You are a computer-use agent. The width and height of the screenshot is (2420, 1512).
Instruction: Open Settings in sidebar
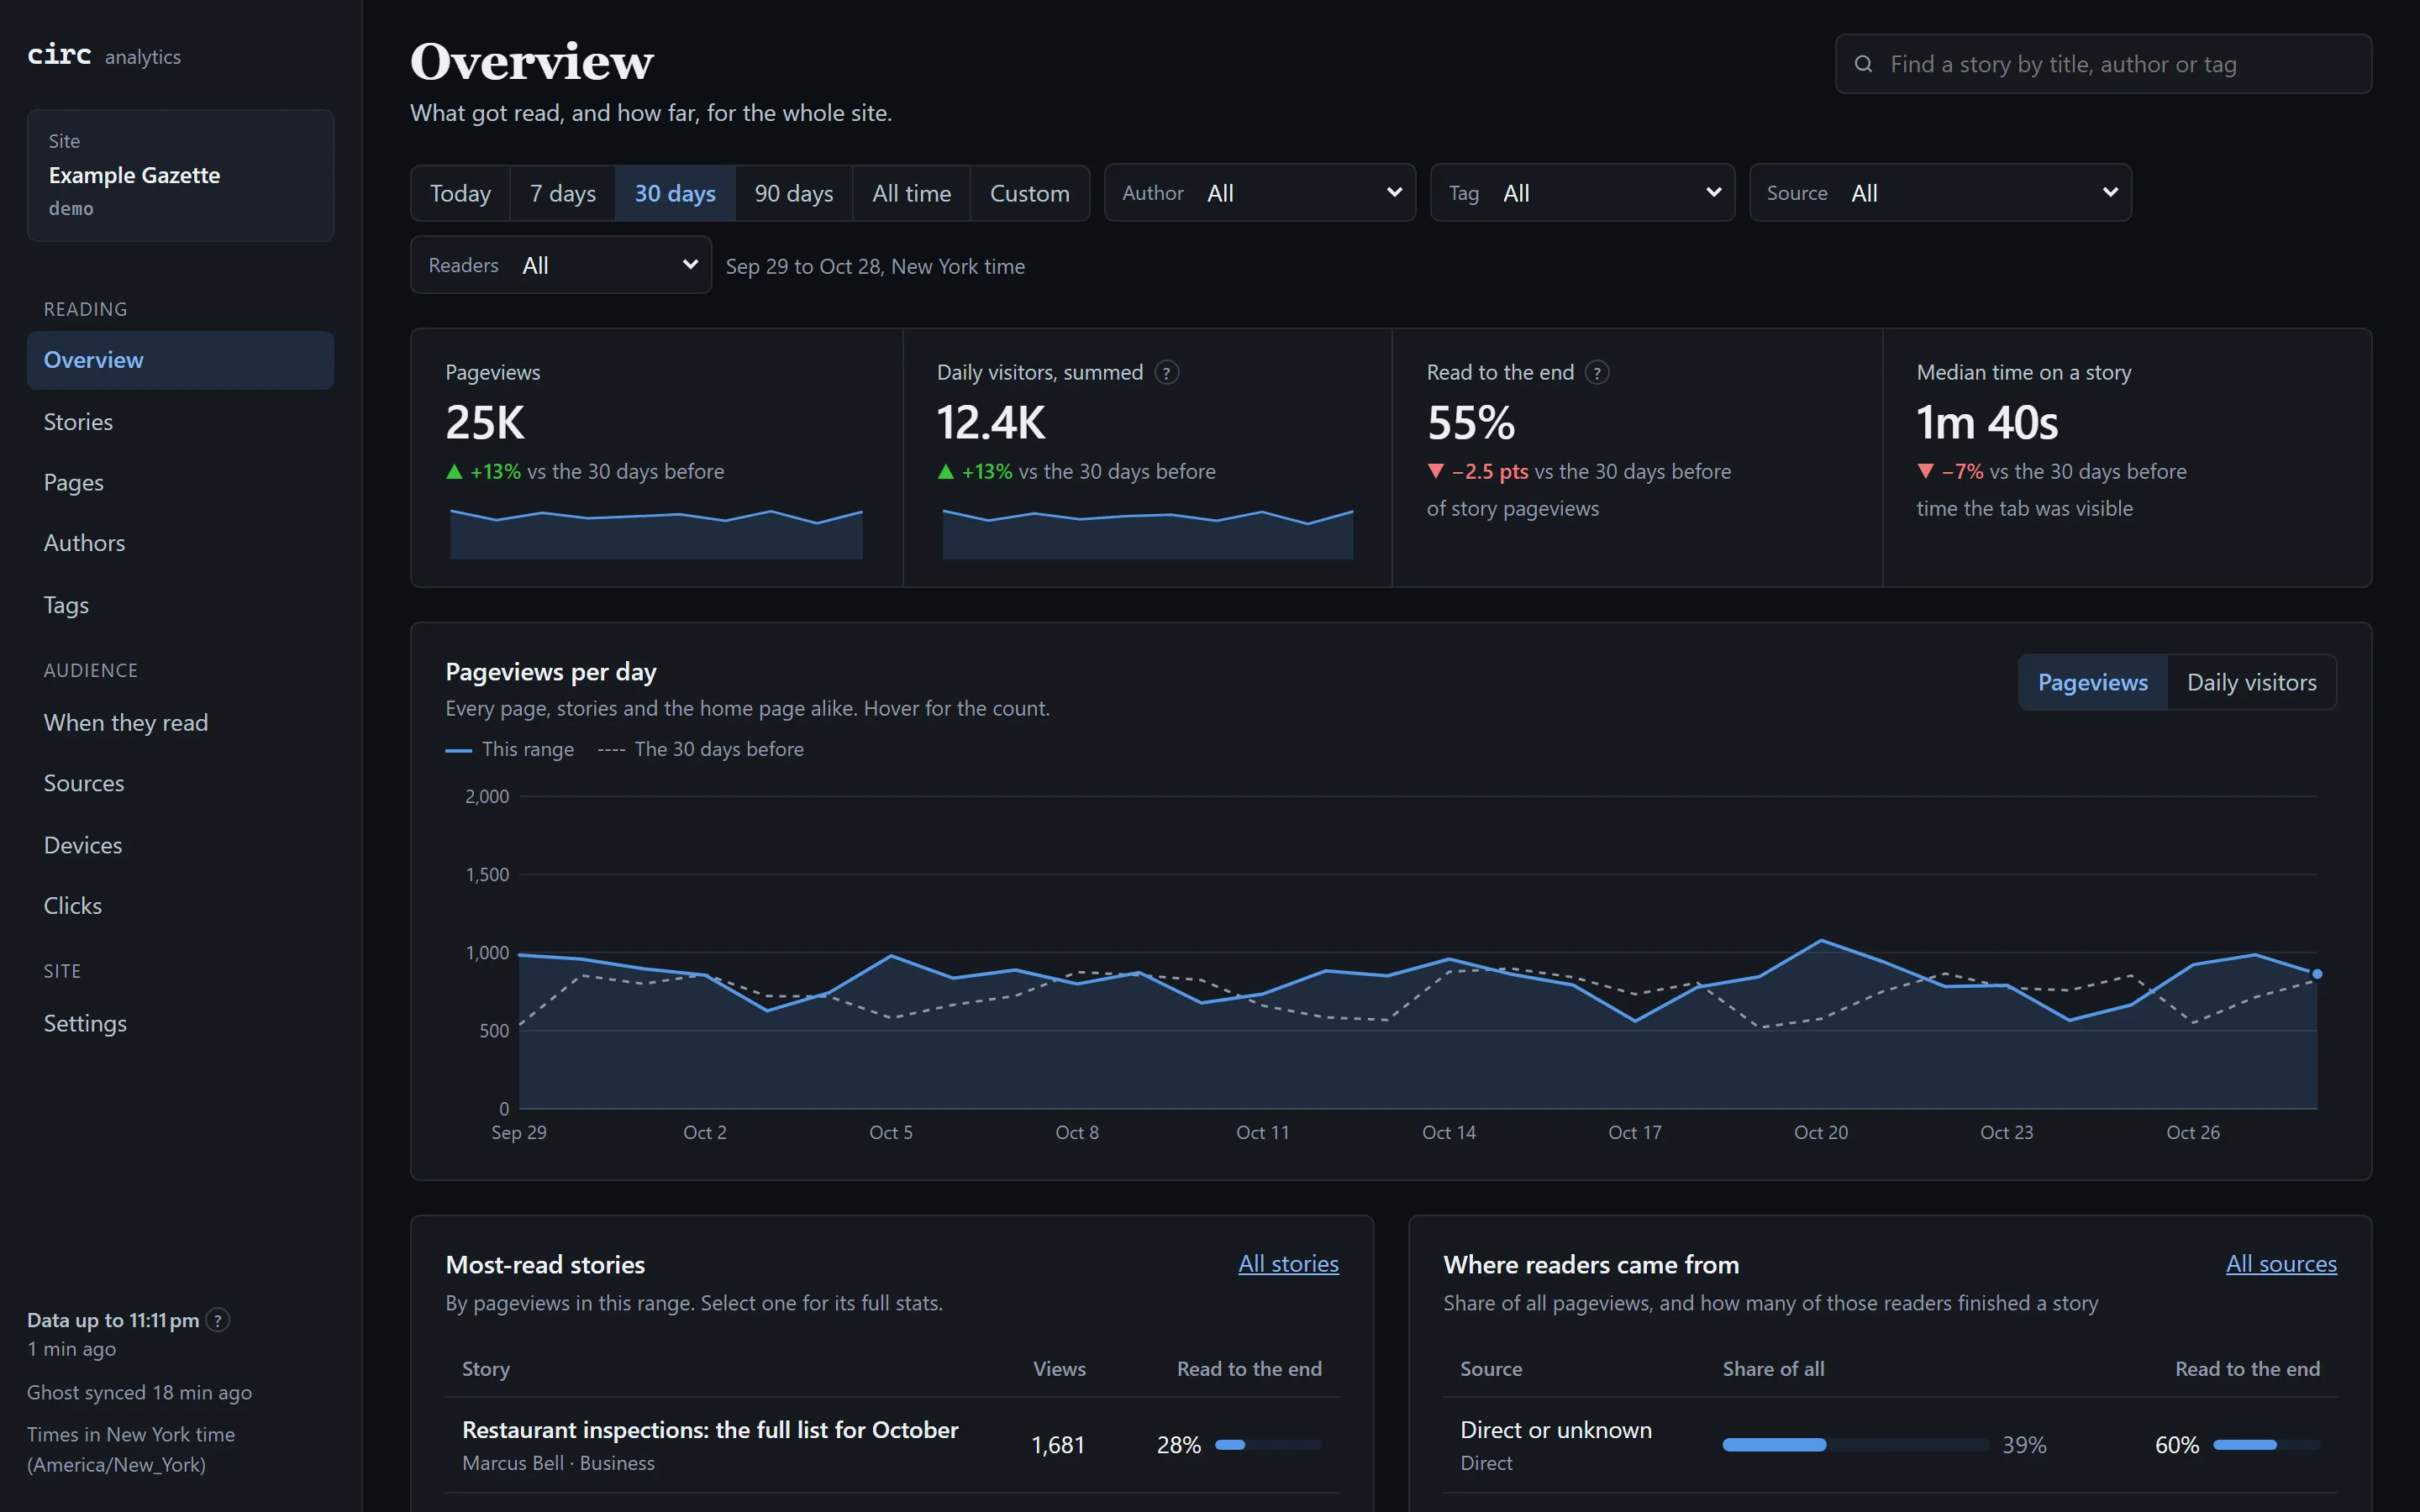tap(180, 1023)
